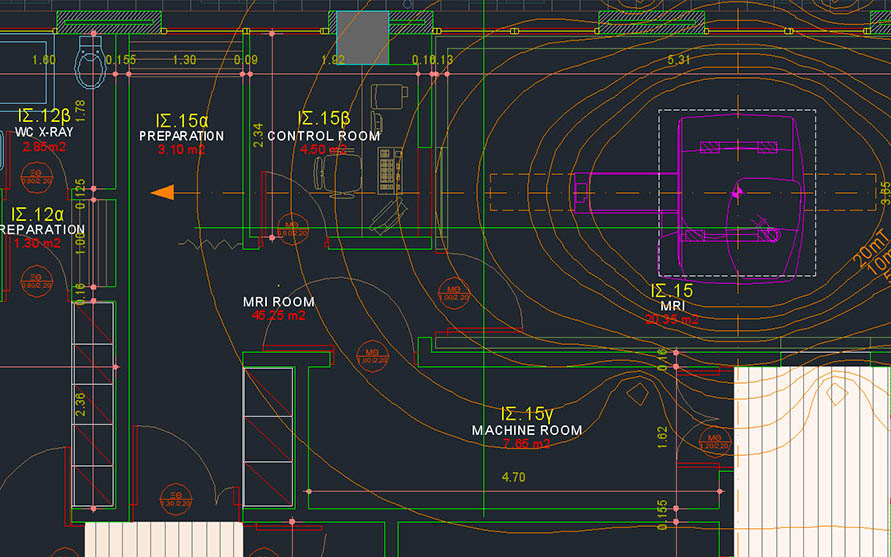This screenshot has width=891, height=557.
Task: Select the magenta MRI scanner block
Action: (738, 193)
